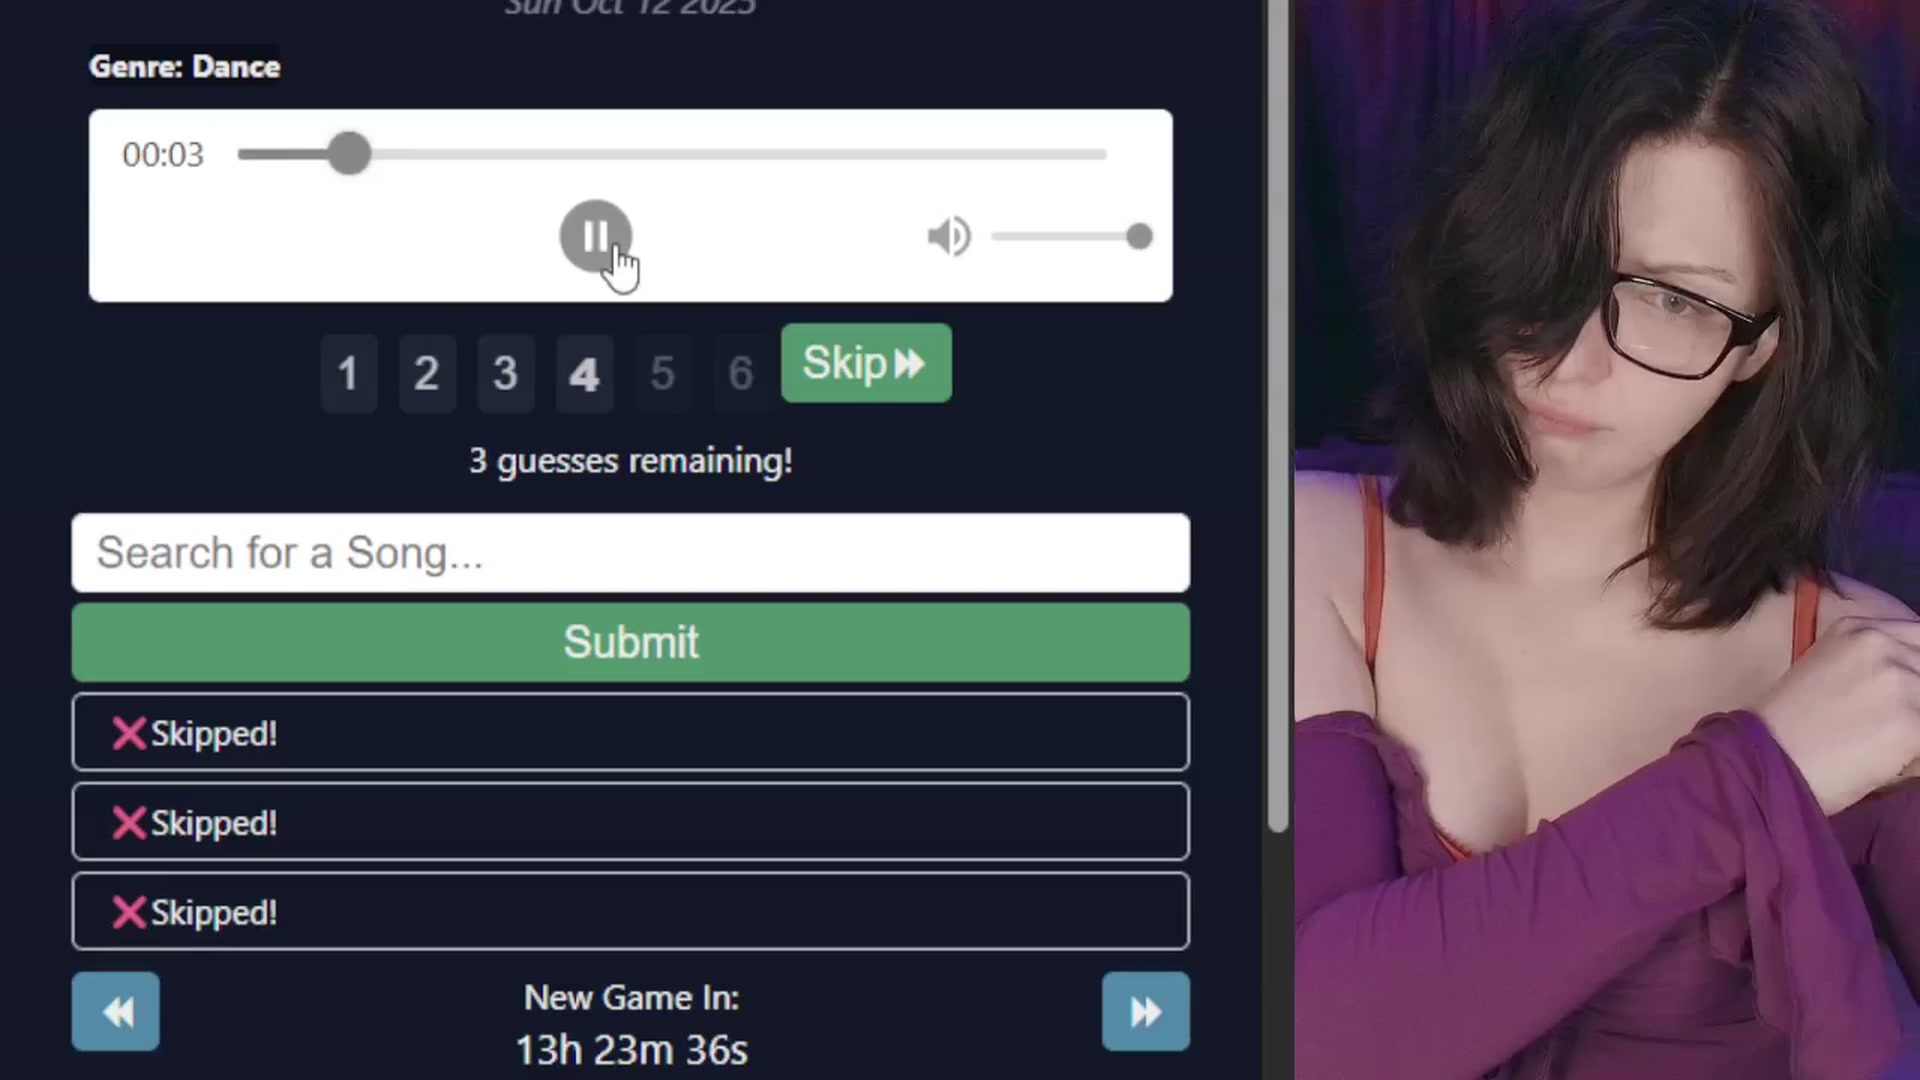The image size is (1920, 1080).
Task: Click the third Skipped! guess row
Action: pyautogui.click(x=631, y=911)
